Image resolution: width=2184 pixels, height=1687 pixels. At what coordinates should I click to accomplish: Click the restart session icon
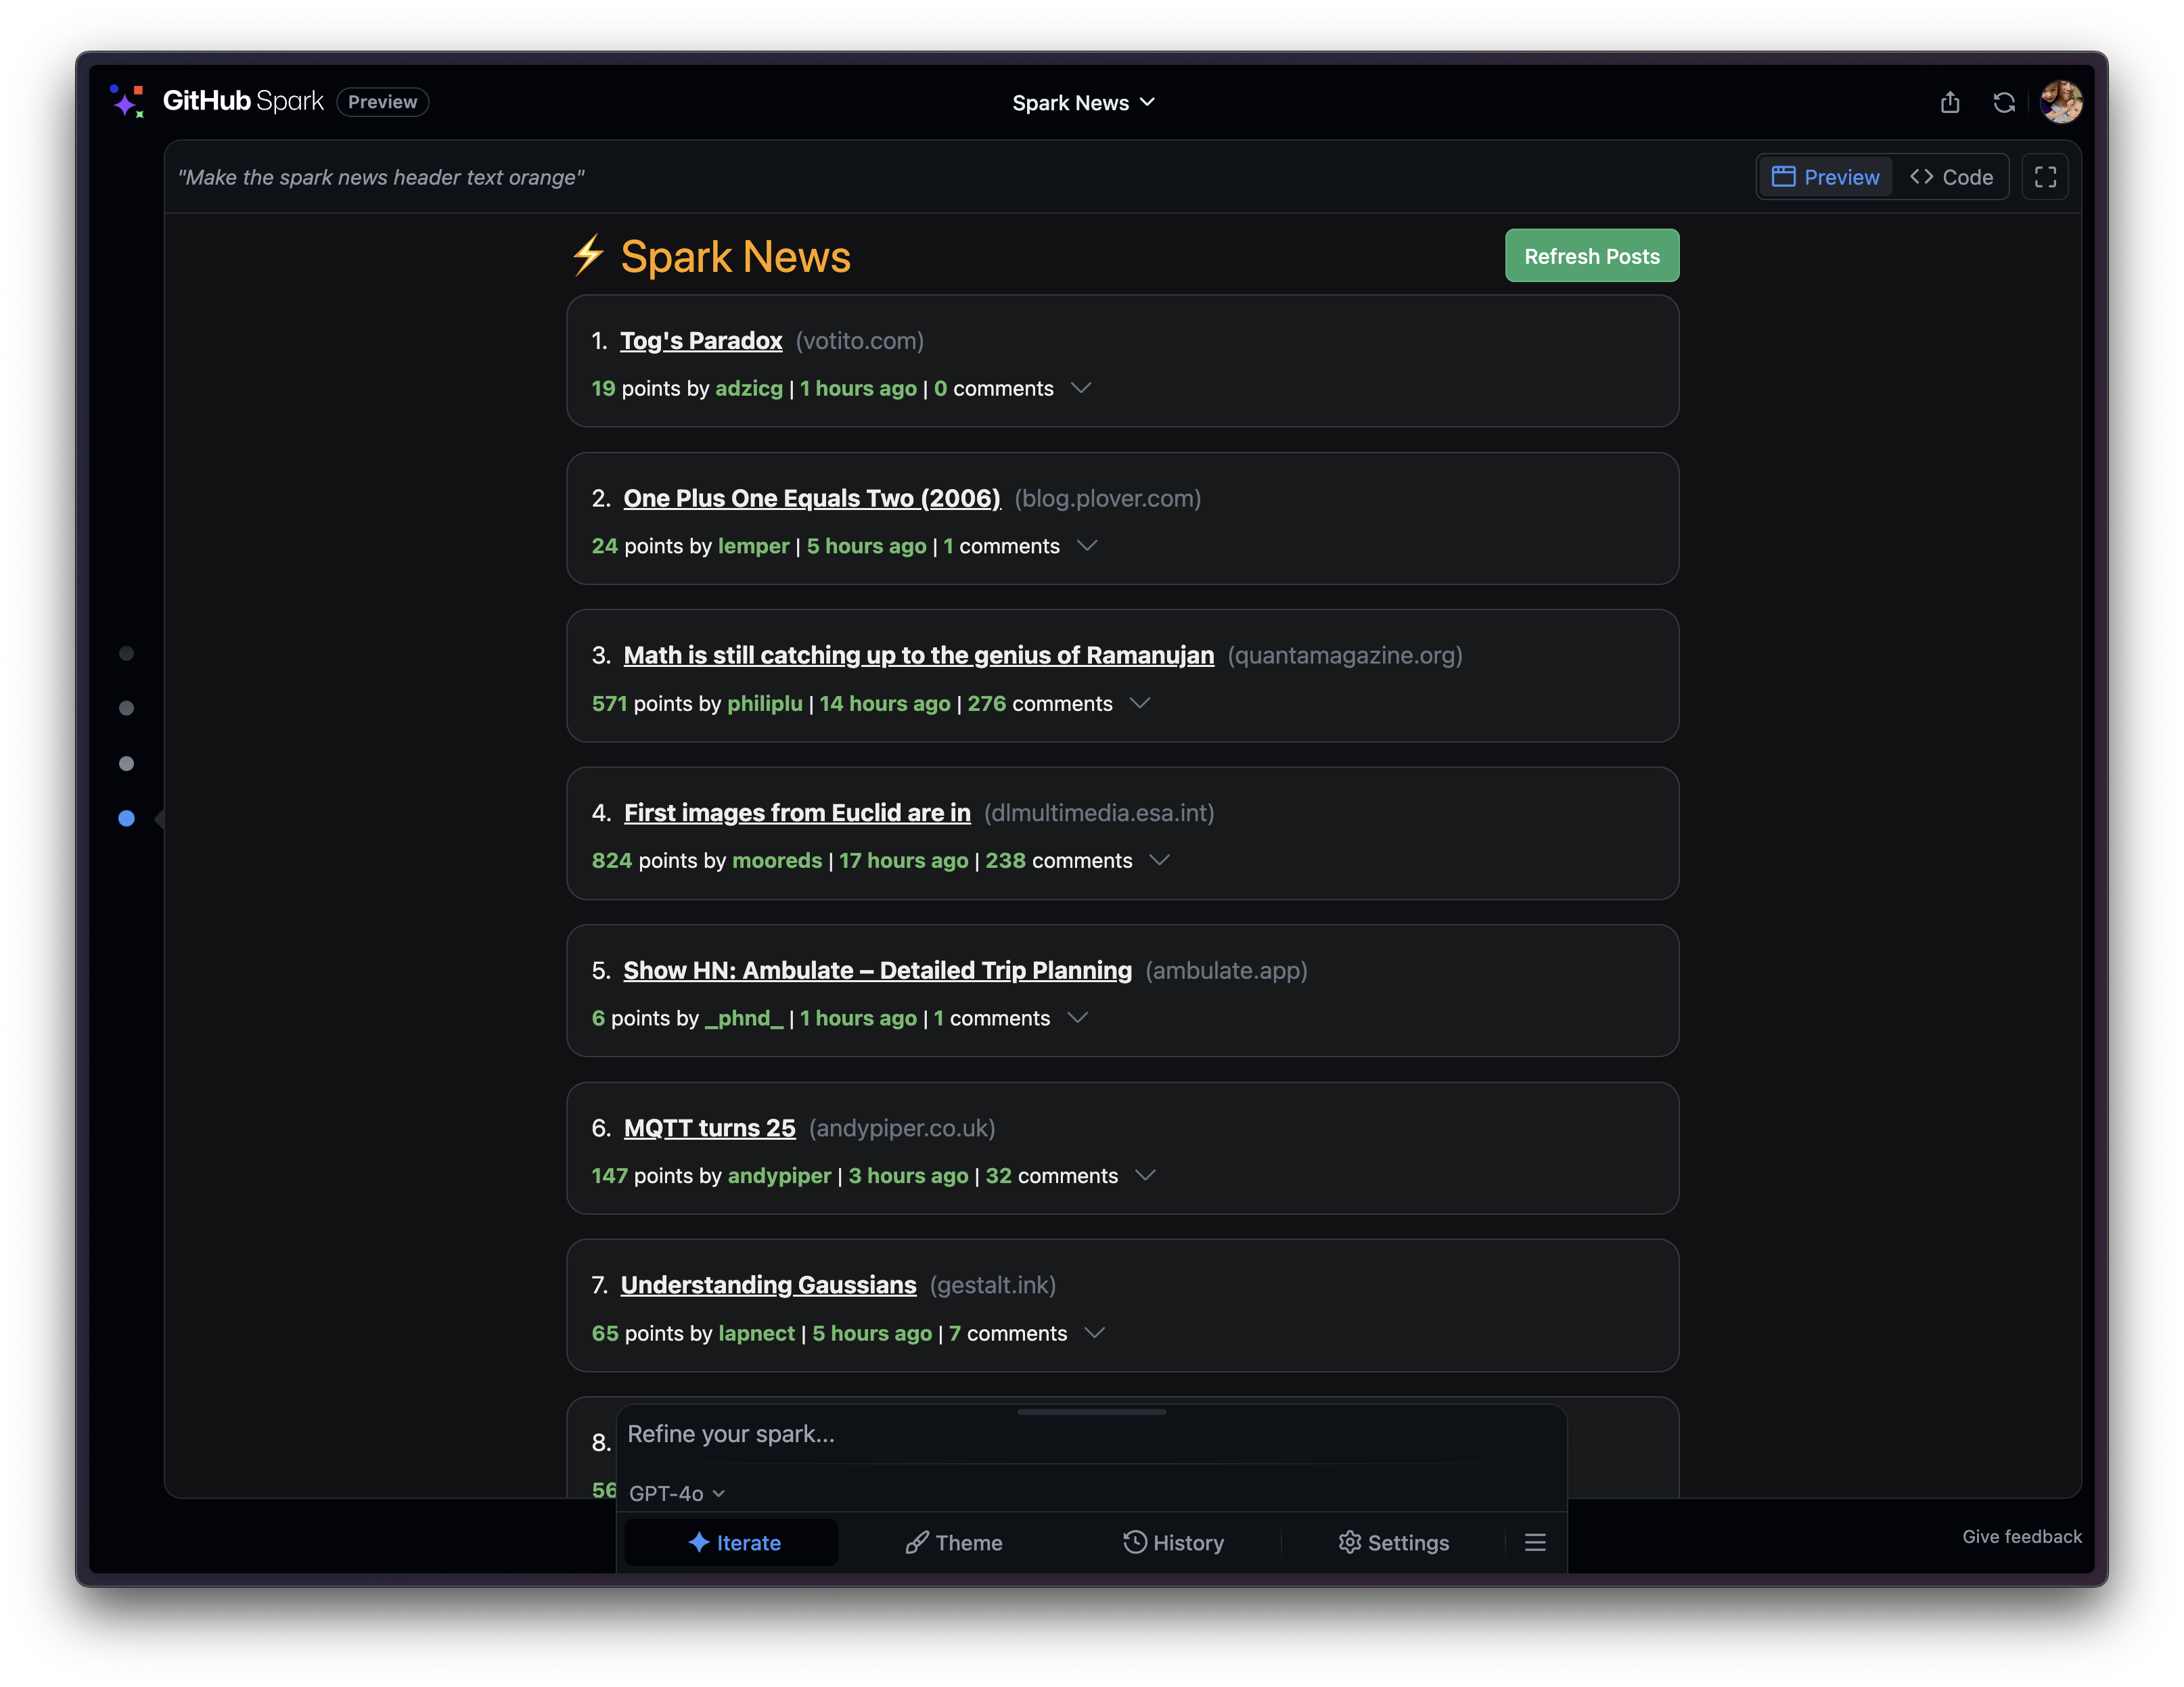coord(2004,101)
